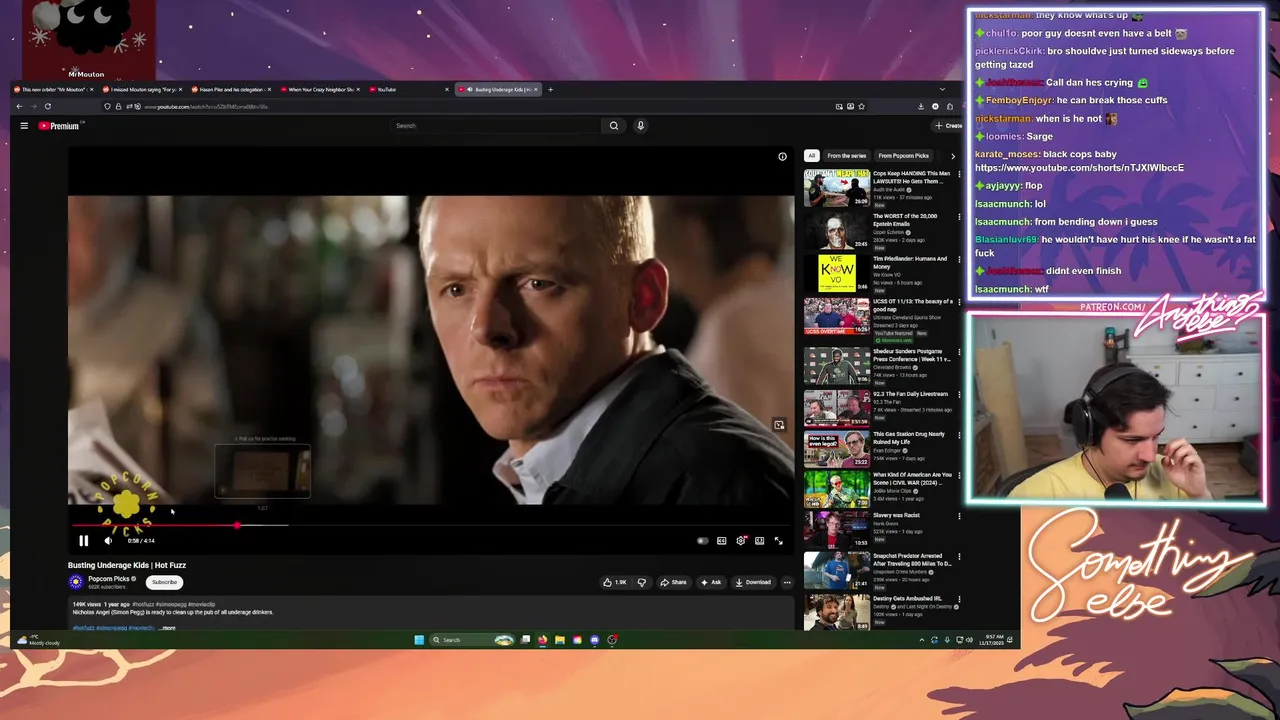Screen dimensions: 1280x720
Task: Go to YouTube Premium home logo
Action: pyautogui.click(x=59, y=126)
